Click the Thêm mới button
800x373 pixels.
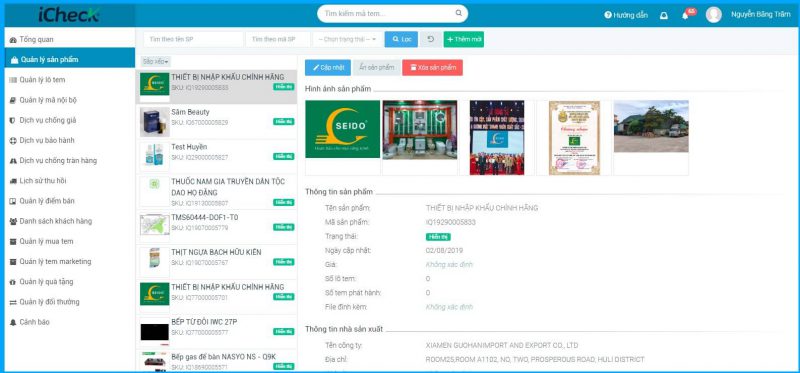coord(464,39)
